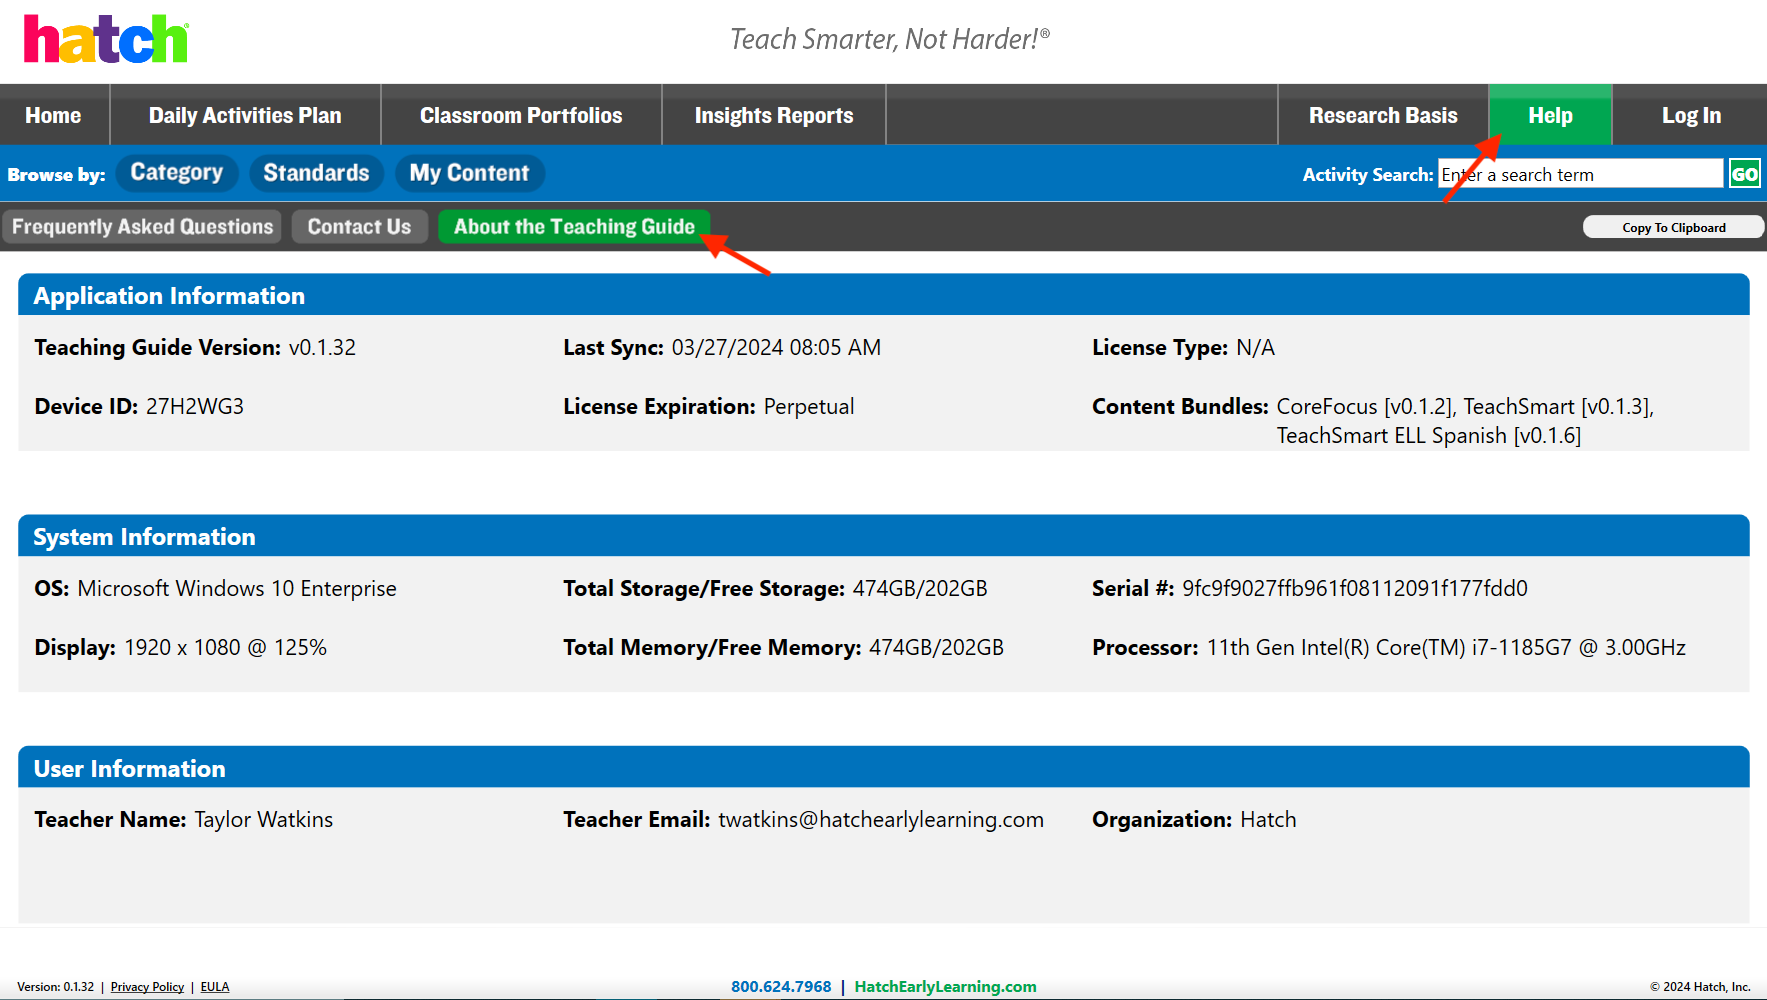
Task: Click footer Version: 0.1.32 text
Action: click(56, 987)
